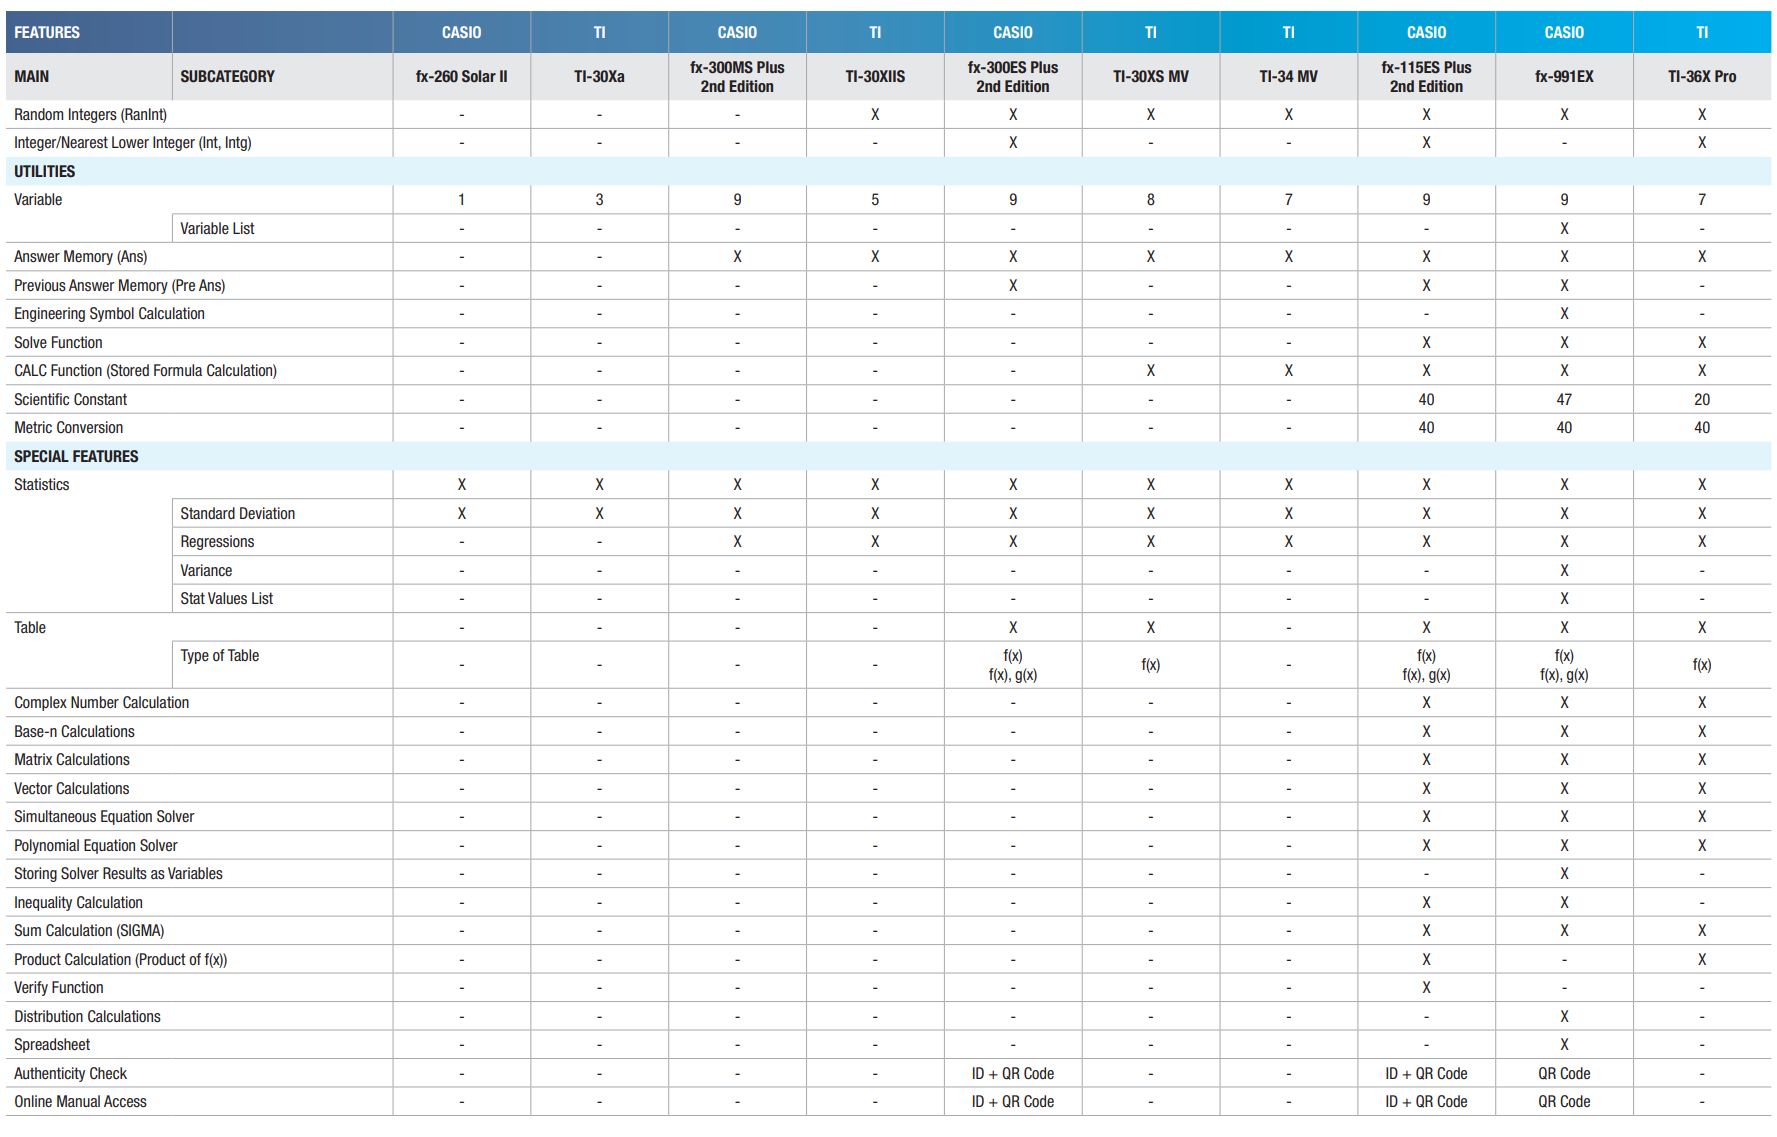
Task: Select the UTILITIES section heading
Action: (x=44, y=171)
